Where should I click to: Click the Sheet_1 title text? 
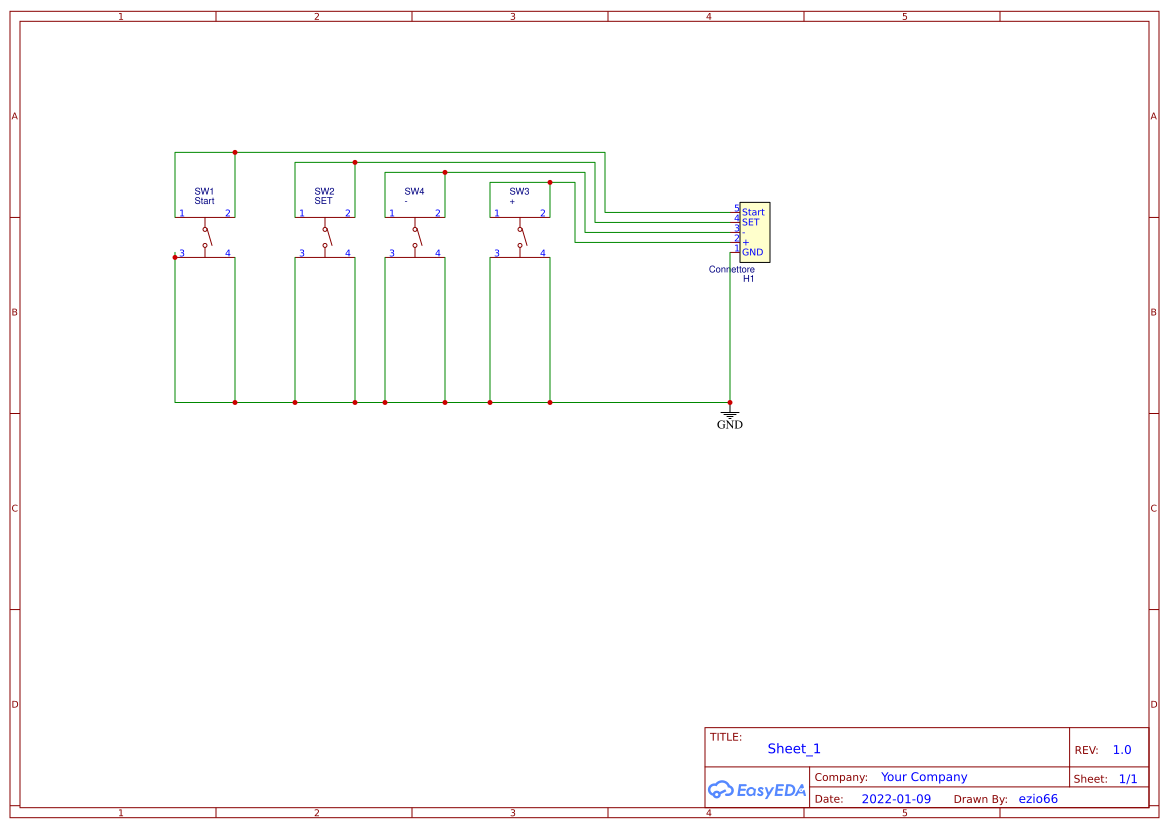coord(793,748)
